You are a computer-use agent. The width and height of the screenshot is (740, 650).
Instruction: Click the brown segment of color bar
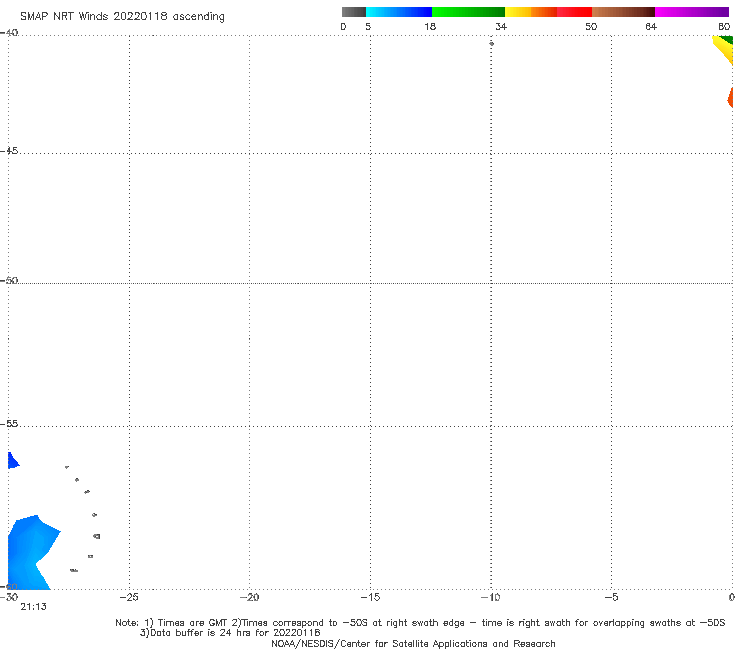pyautogui.click(x=623, y=12)
